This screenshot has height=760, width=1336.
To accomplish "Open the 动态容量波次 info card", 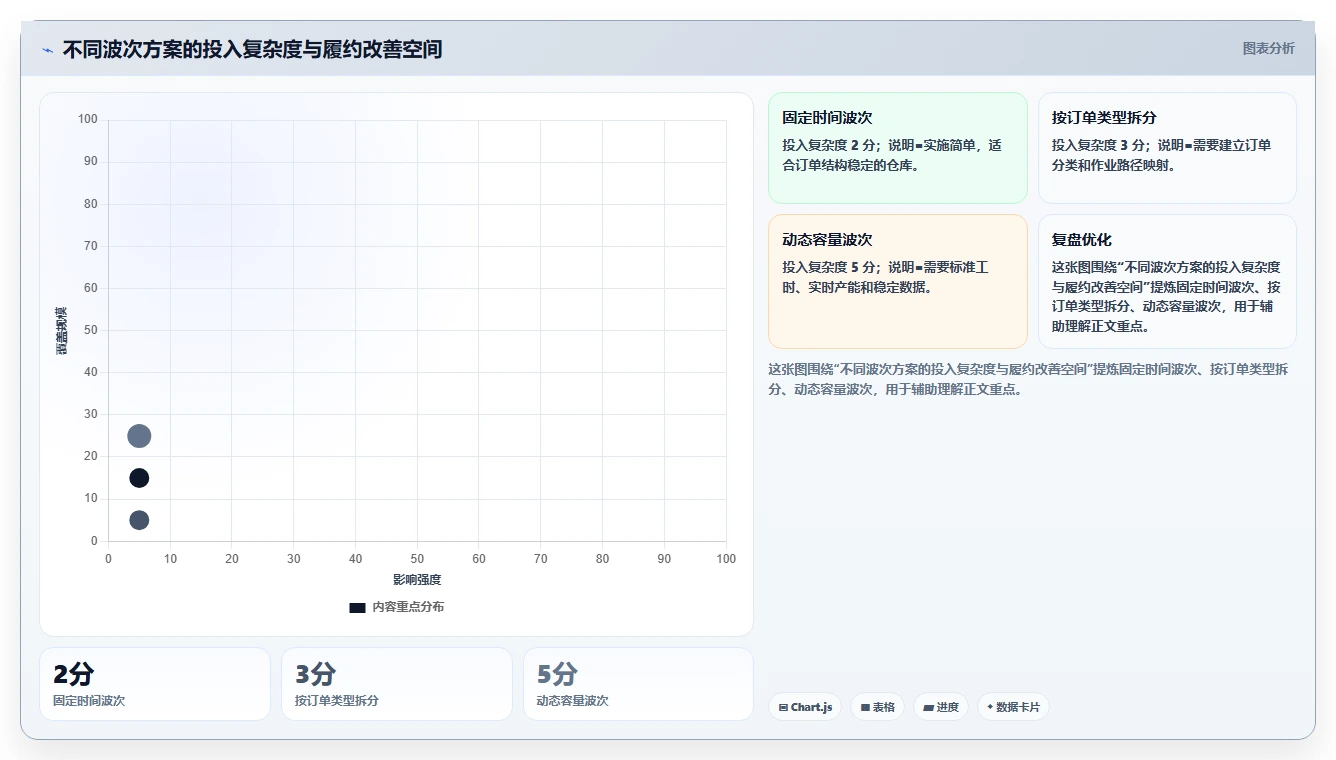I will (897, 281).
